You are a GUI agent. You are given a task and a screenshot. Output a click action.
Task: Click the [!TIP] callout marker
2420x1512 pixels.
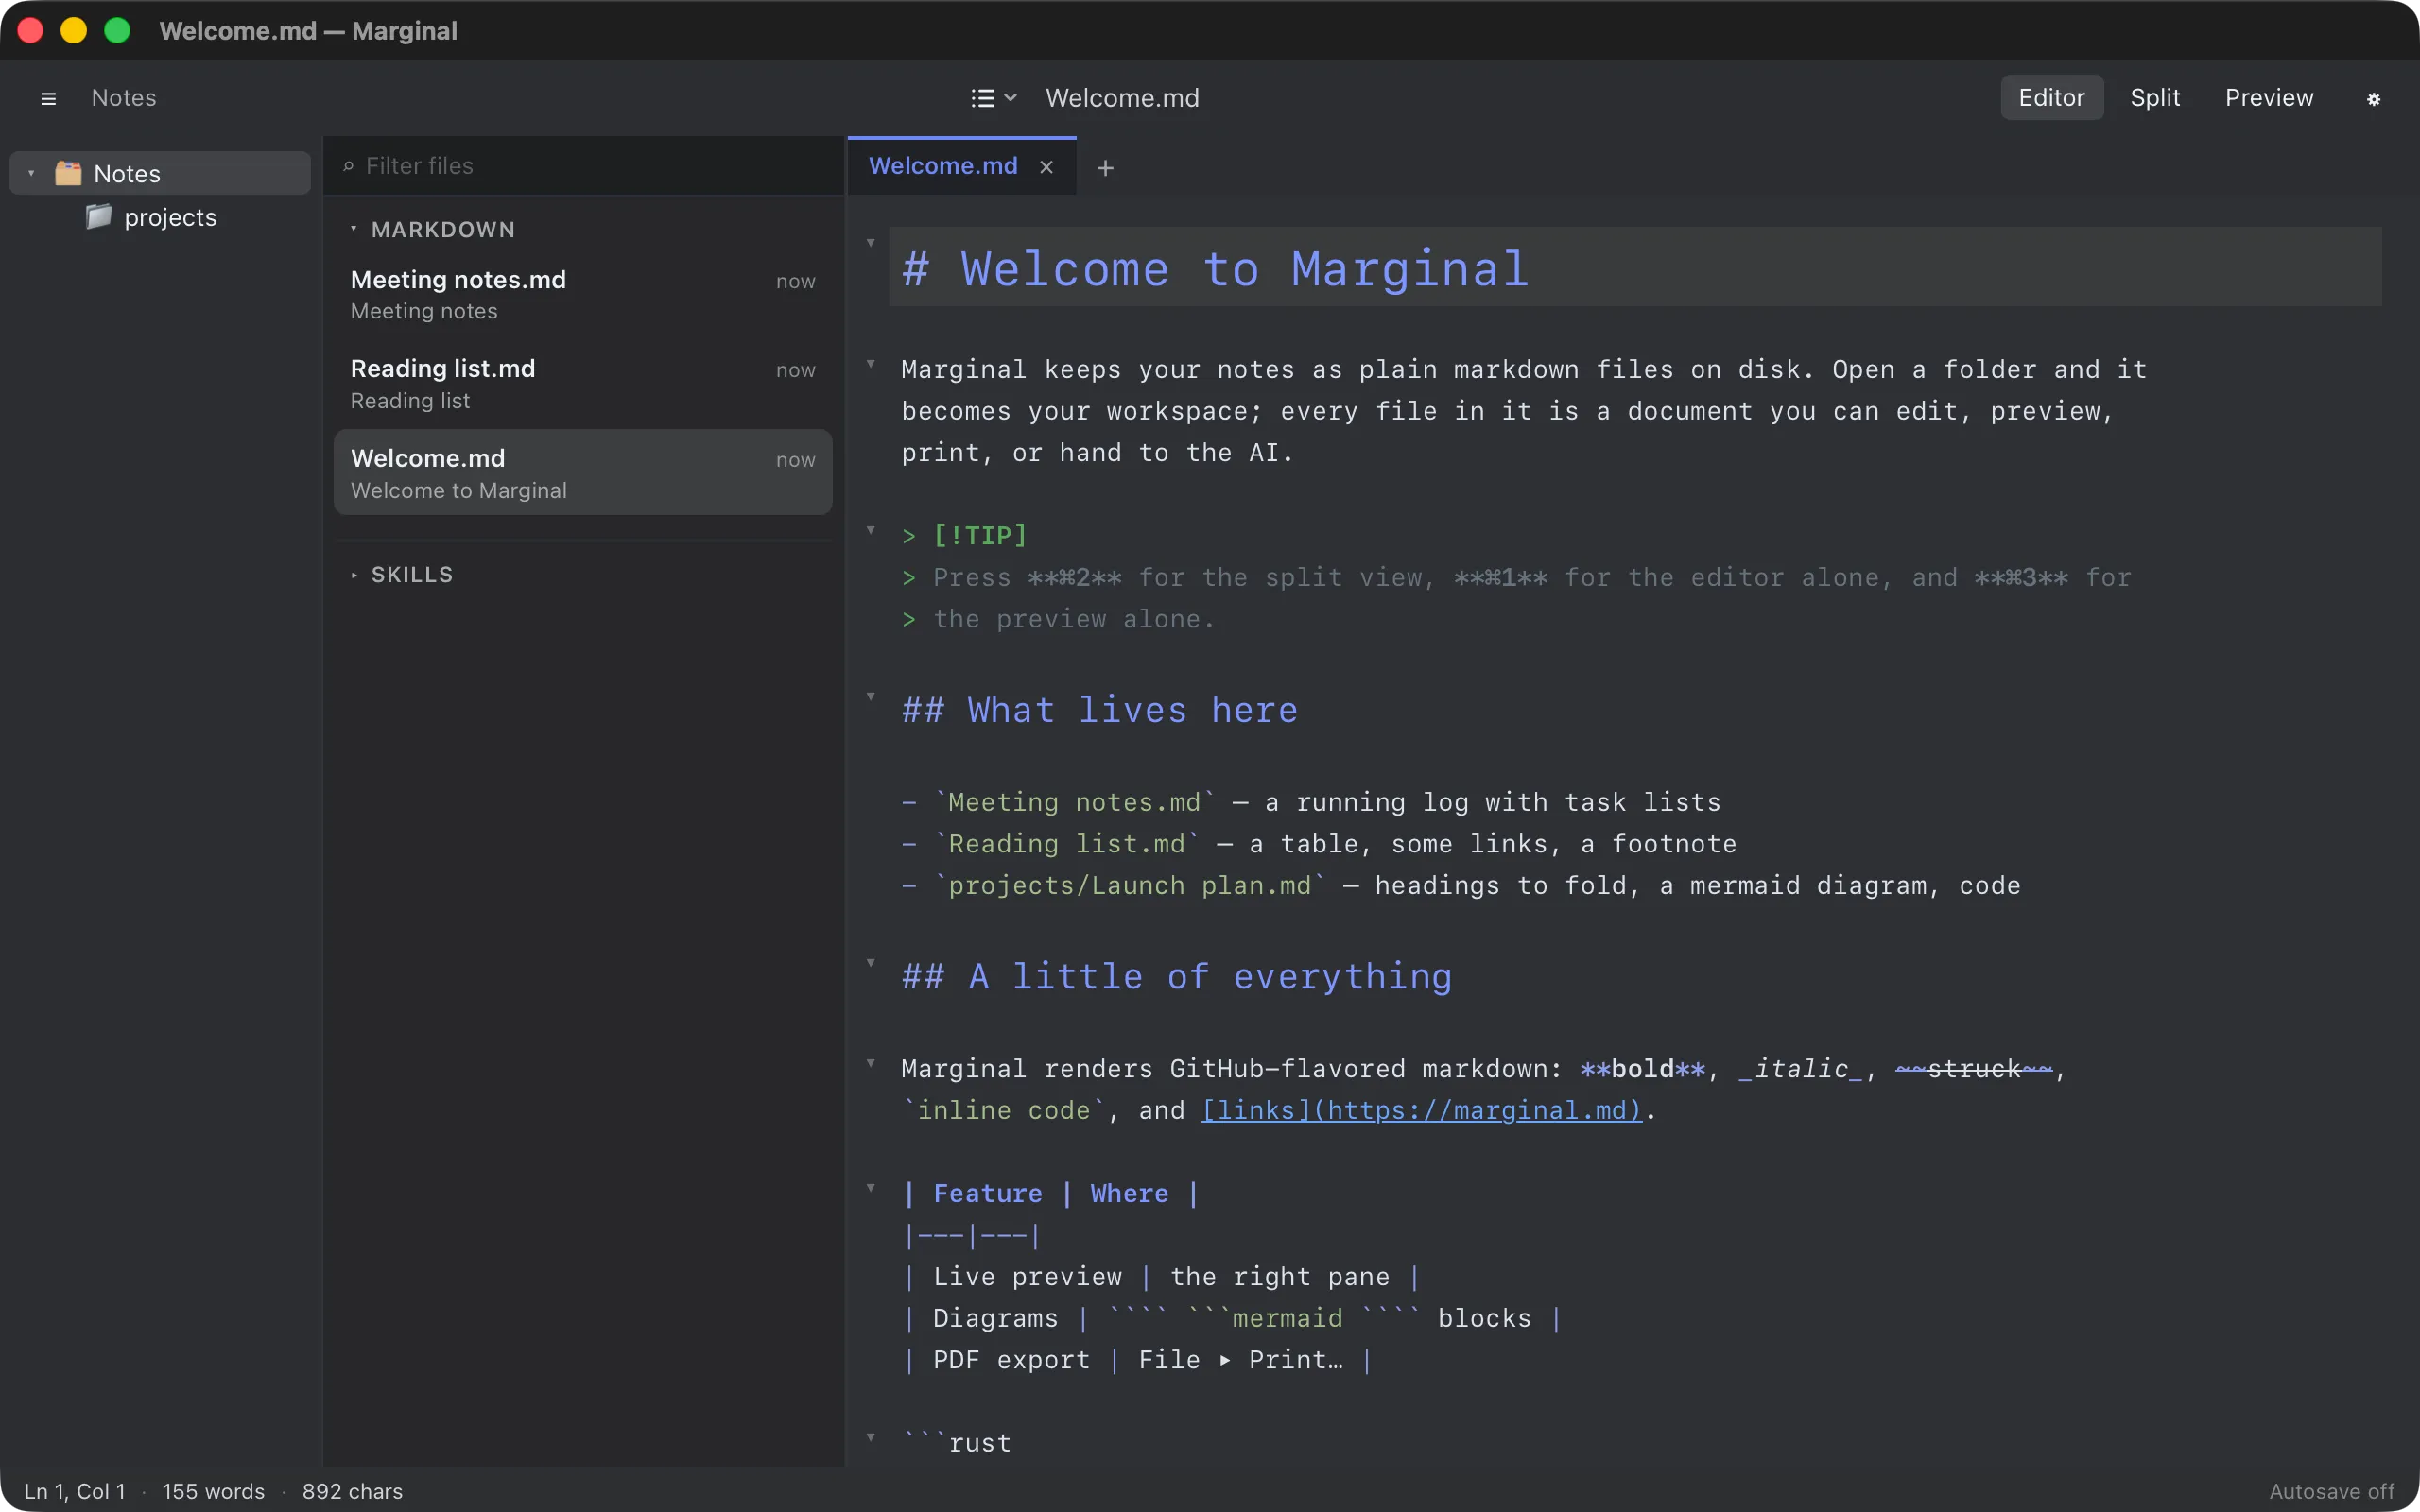point(980,535)
